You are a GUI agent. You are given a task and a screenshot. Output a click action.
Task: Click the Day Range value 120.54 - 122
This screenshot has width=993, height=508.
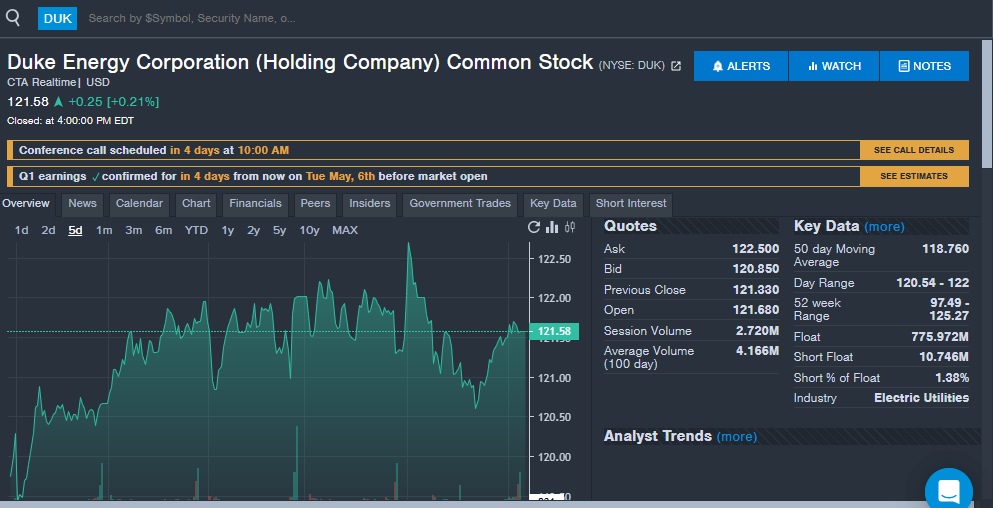[x=932, y=283]
